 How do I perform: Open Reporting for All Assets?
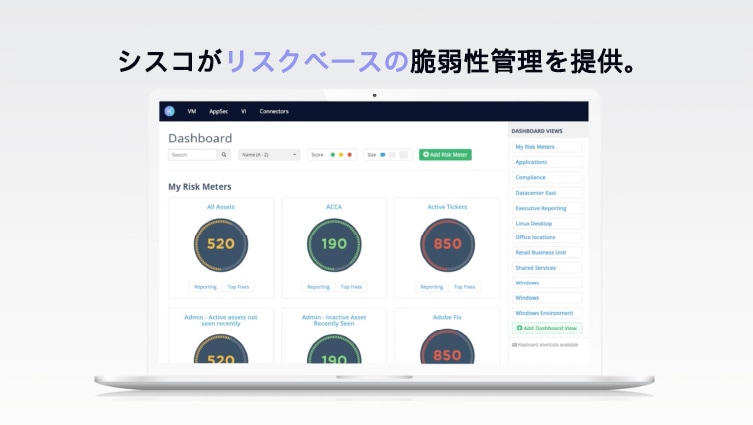[x=206, y=287]
